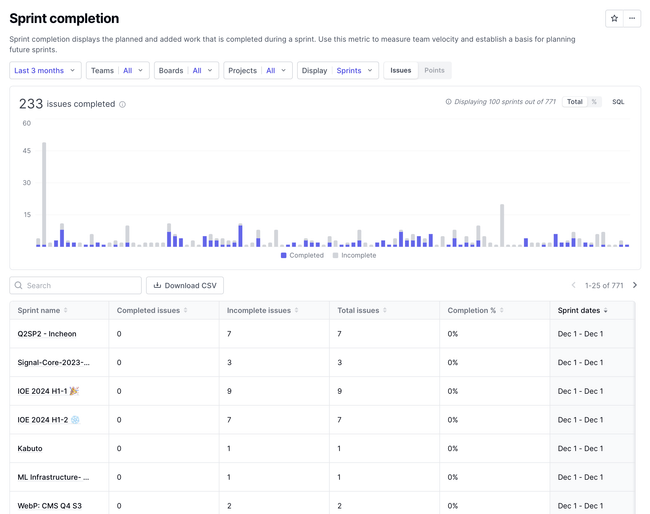The width and height of the screenshot is (650, 514).
Task: View the SQL for this chart
Action: (x=618, y=102)
